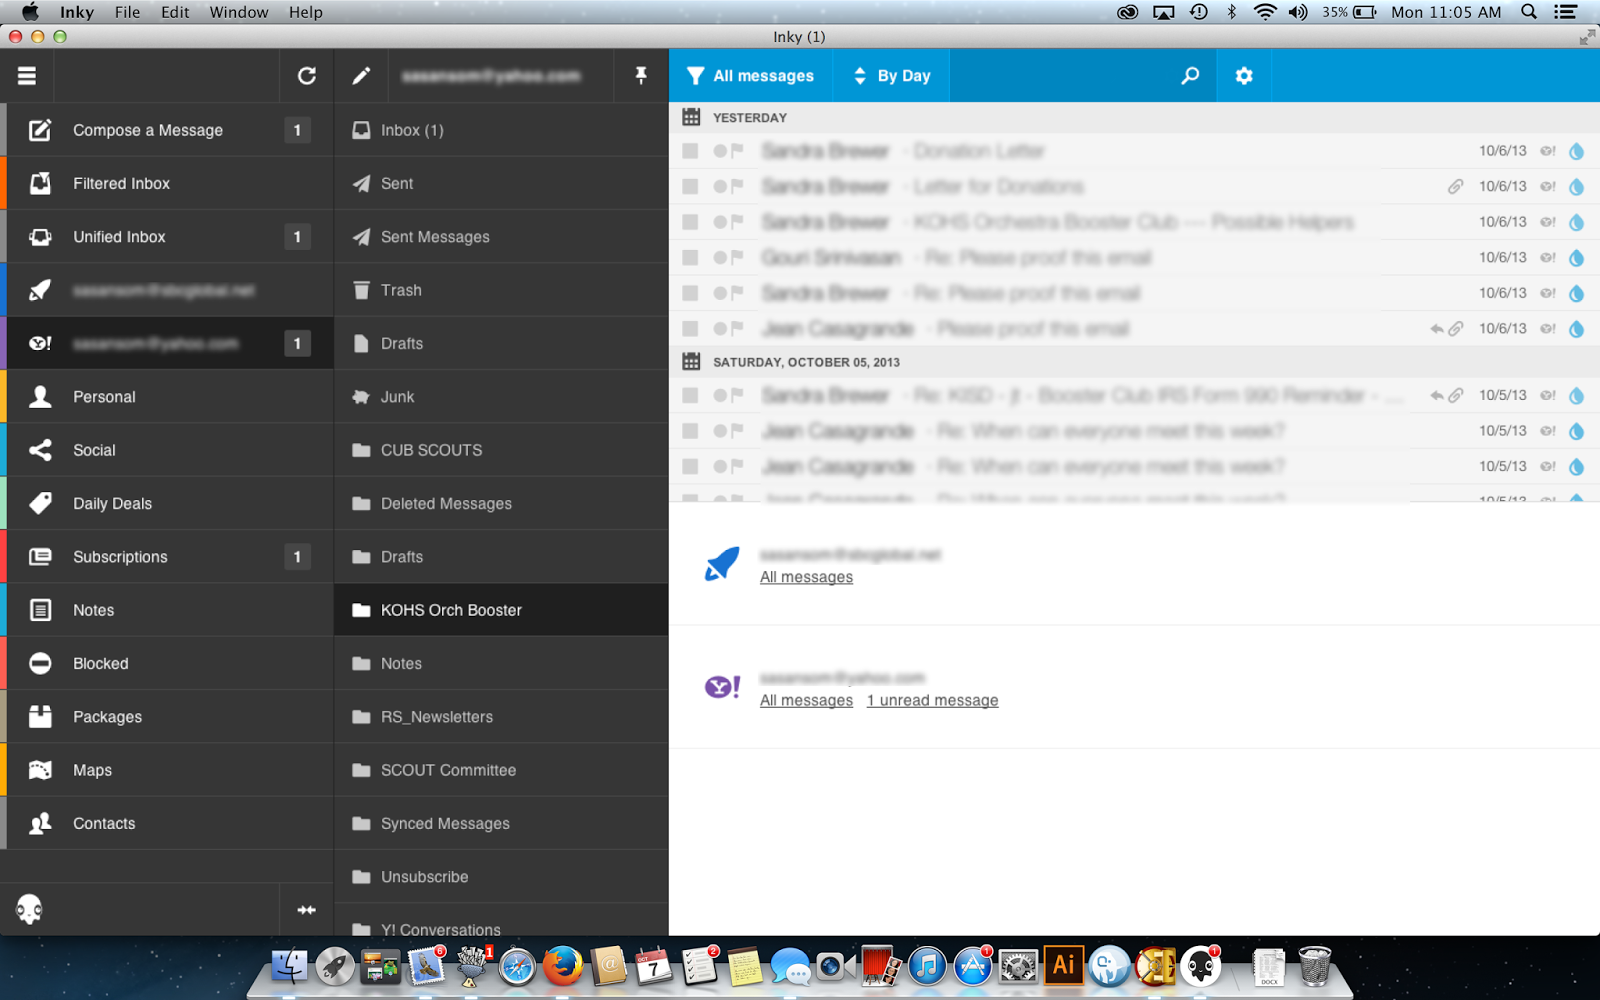
Task: Toggle the pin icon beside the account address
Action: click(x=641, y=76)
